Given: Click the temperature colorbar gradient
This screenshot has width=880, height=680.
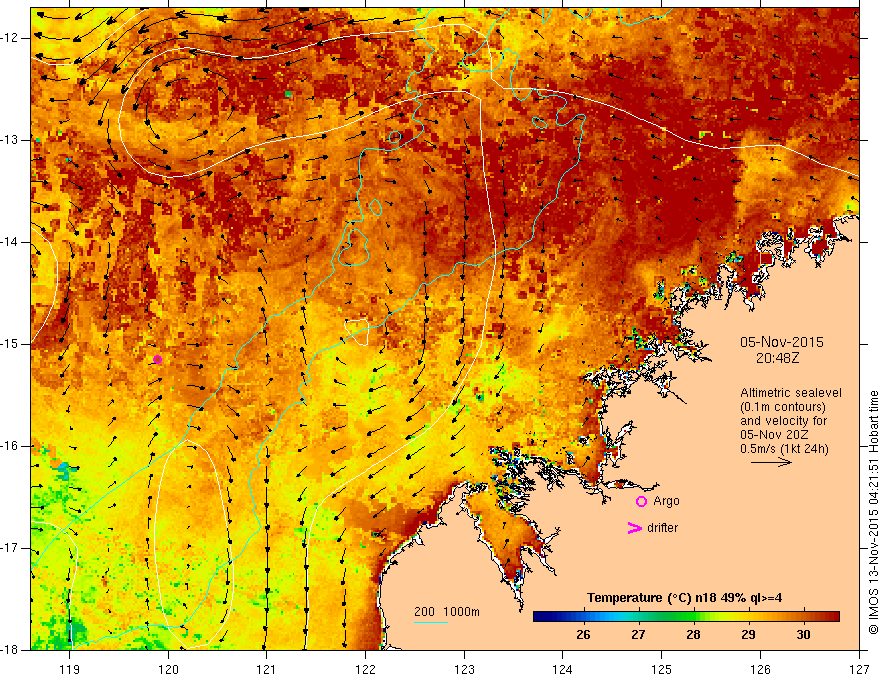Looking at the screenshot, I should click(x=686, y=616).
